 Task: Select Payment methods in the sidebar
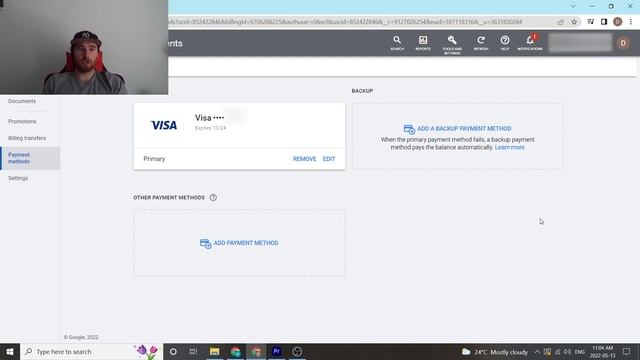(30, 158)
